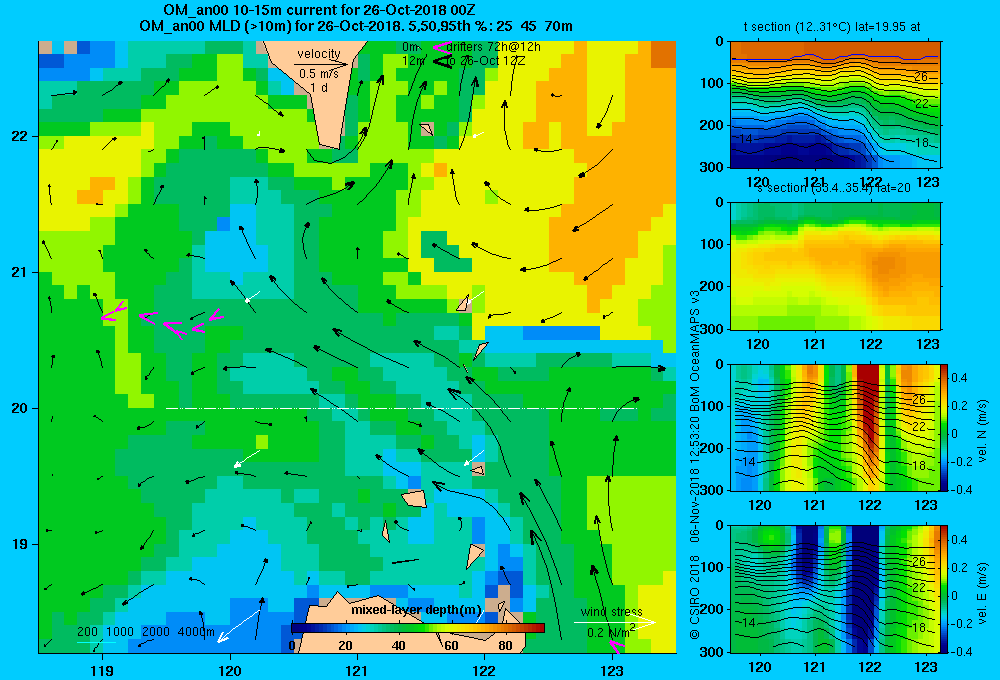Click the '80' tick on mixed-layer depth scale
1000x680 pixels.
(x=505, y=646)
